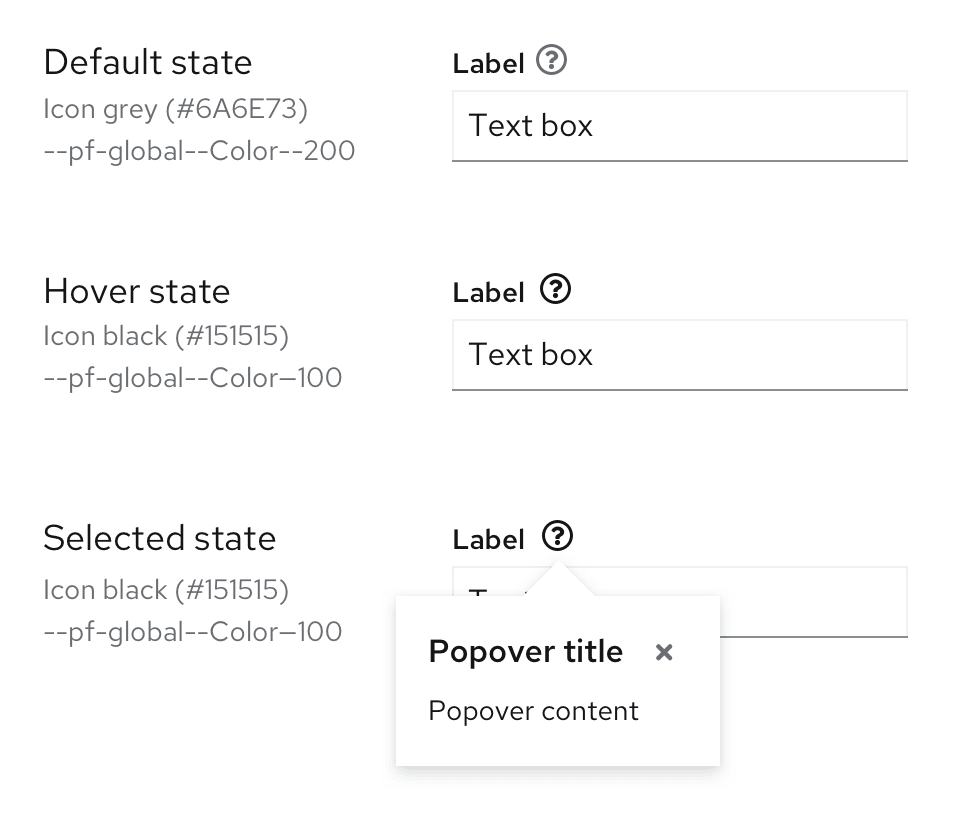Focus the Text box in the Hover state row
The height and width of the screenshot is (824, 962).
pyautogui.click(x=679, y=355)
